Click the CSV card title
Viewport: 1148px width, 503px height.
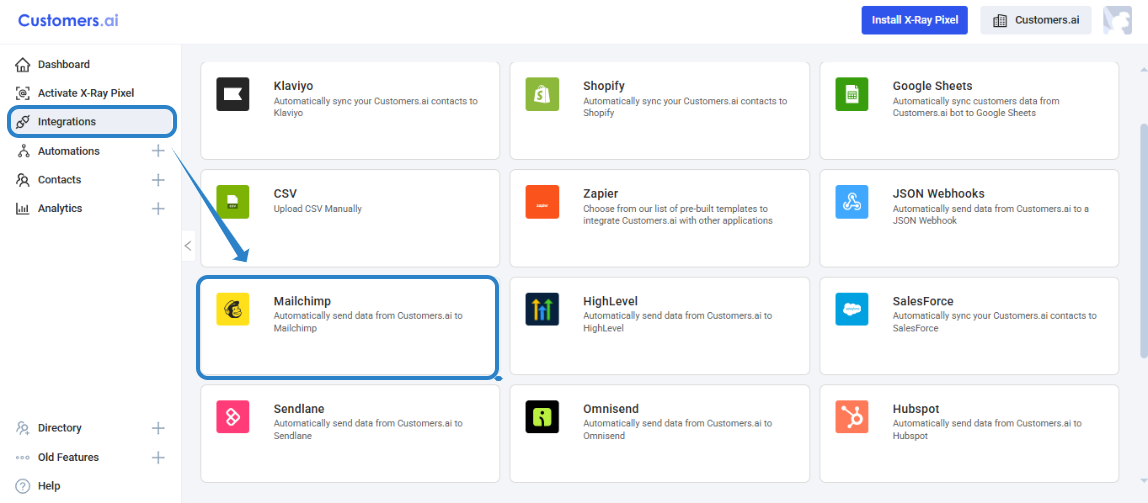click(285, 193)
